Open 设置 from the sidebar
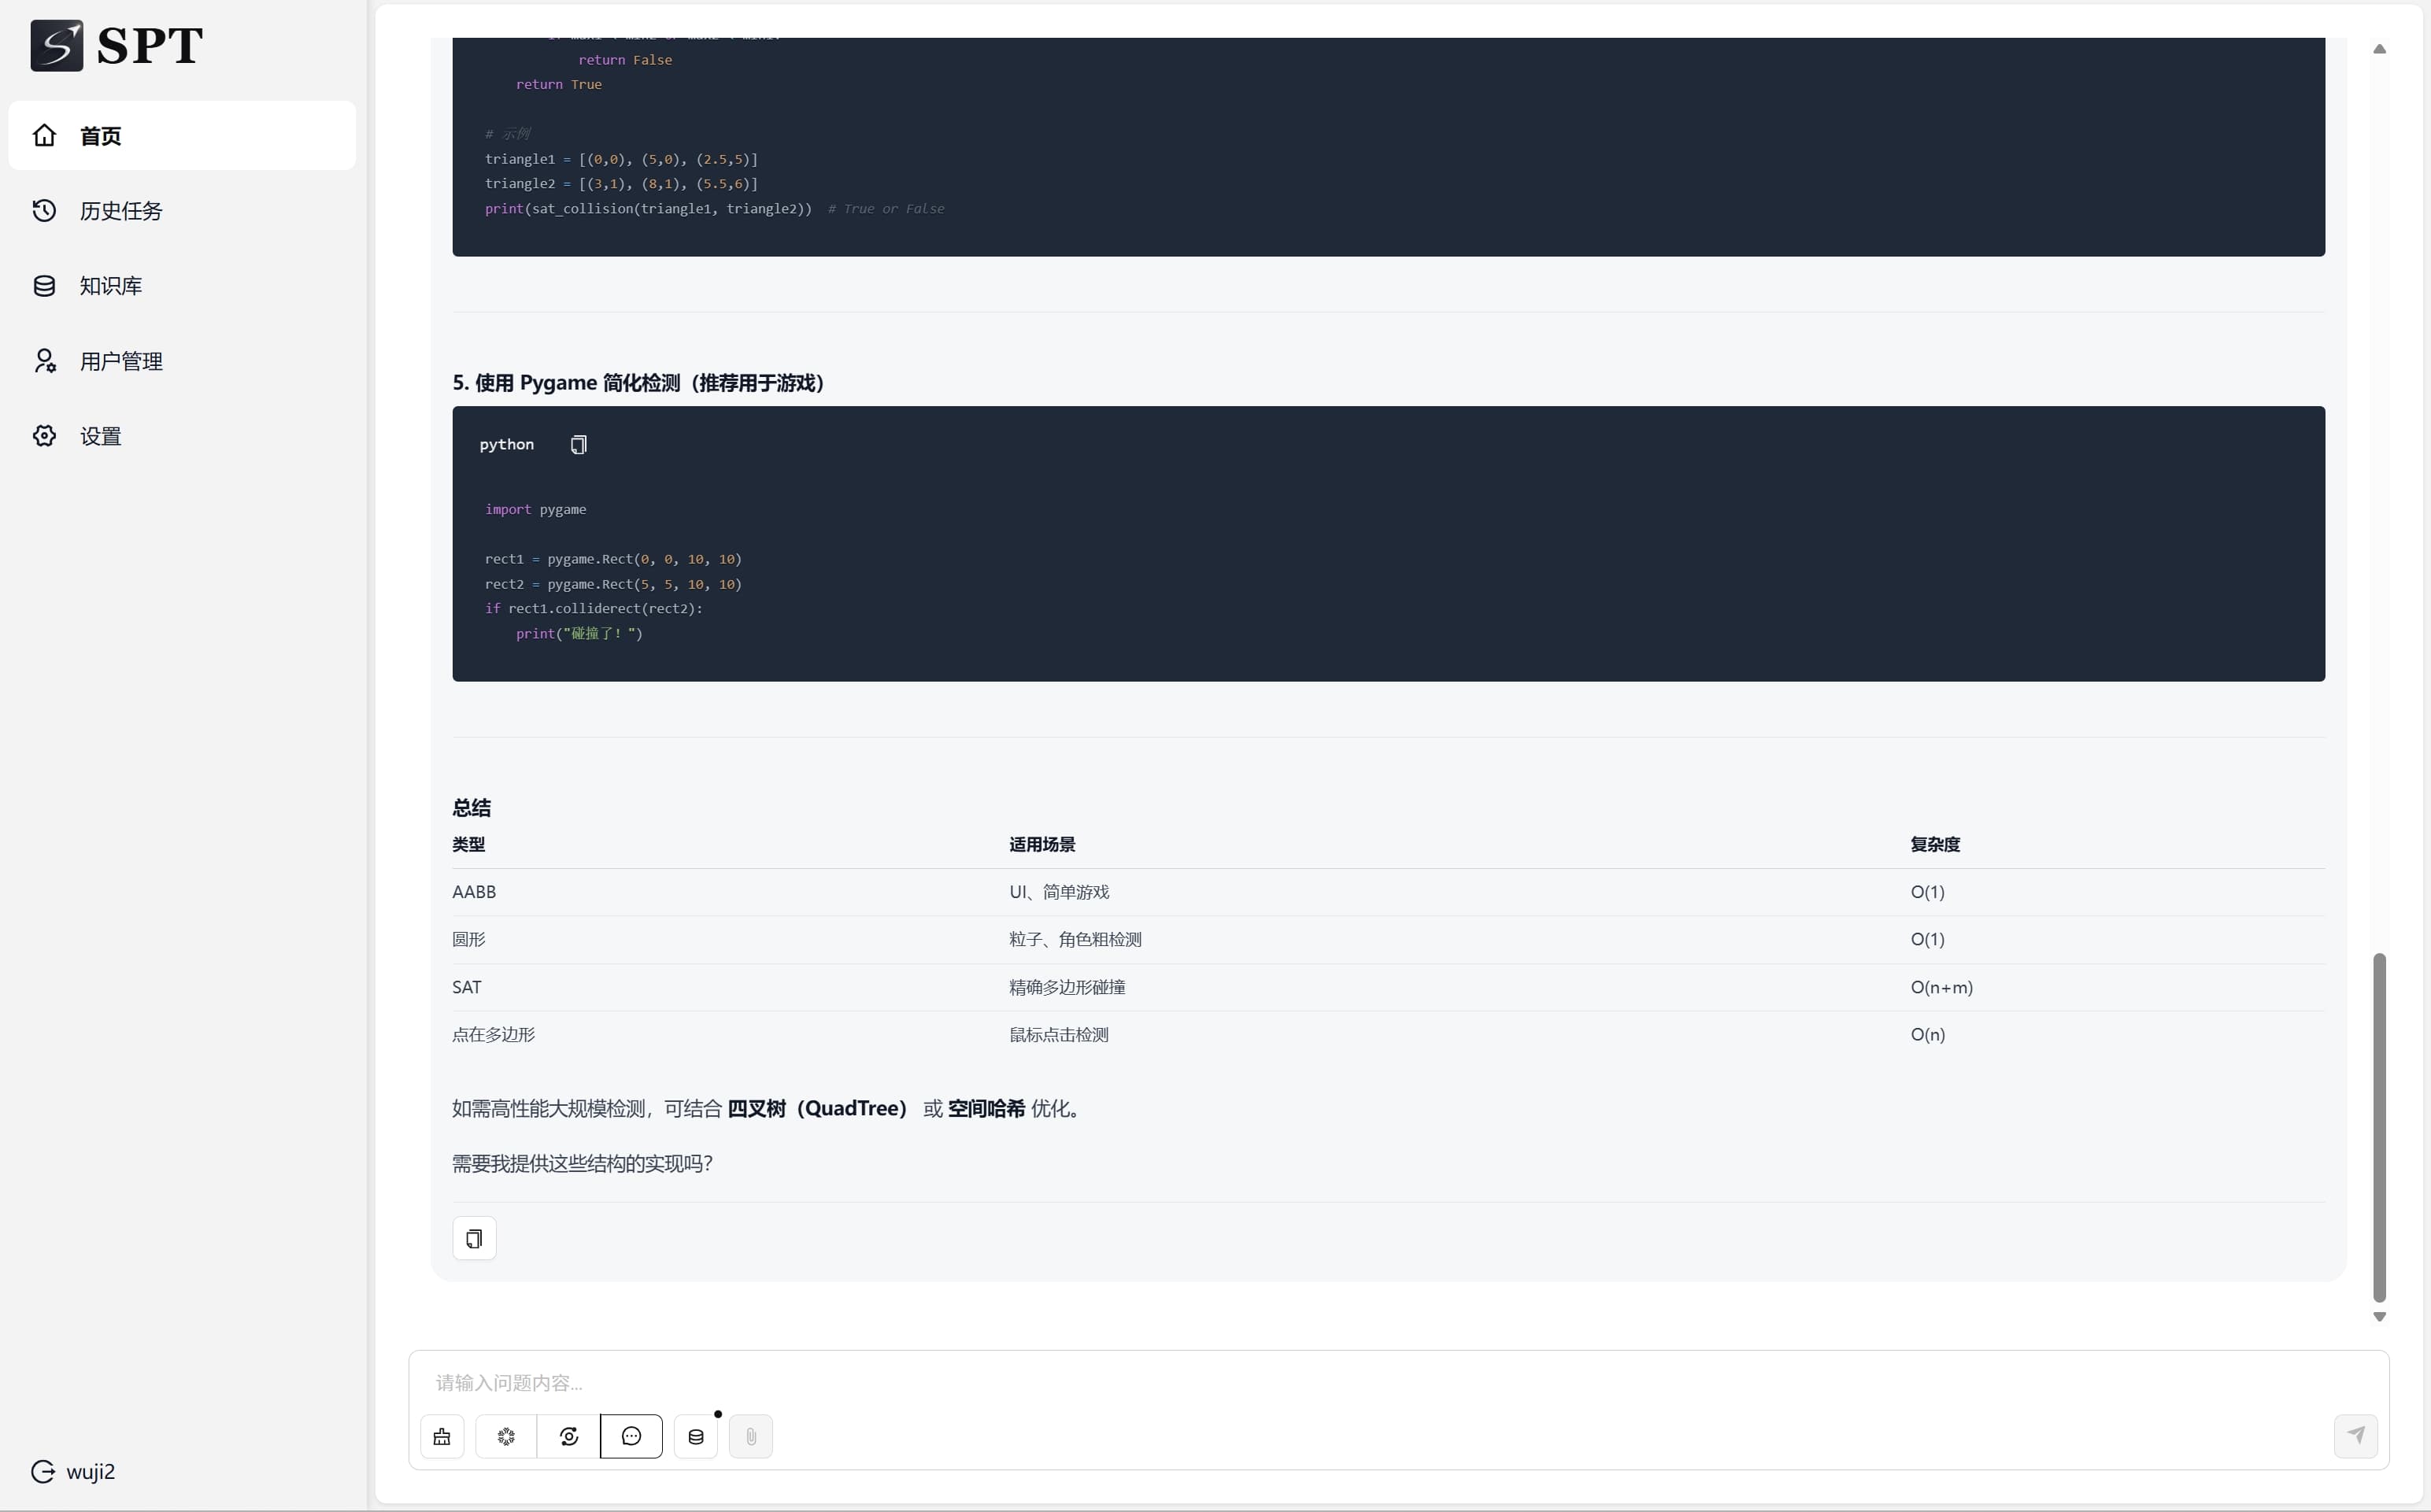2431x1512 pixels. click(x=101, y=436)
